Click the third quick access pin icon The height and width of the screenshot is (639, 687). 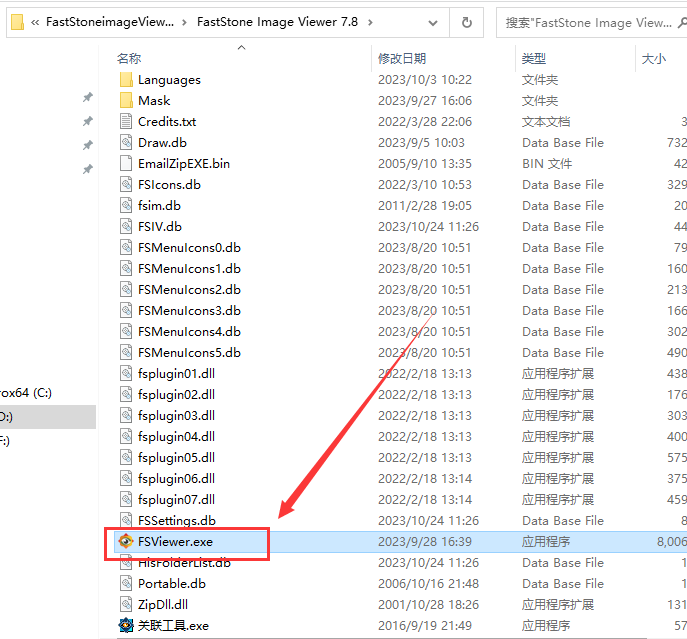click(x=88, y=145)
